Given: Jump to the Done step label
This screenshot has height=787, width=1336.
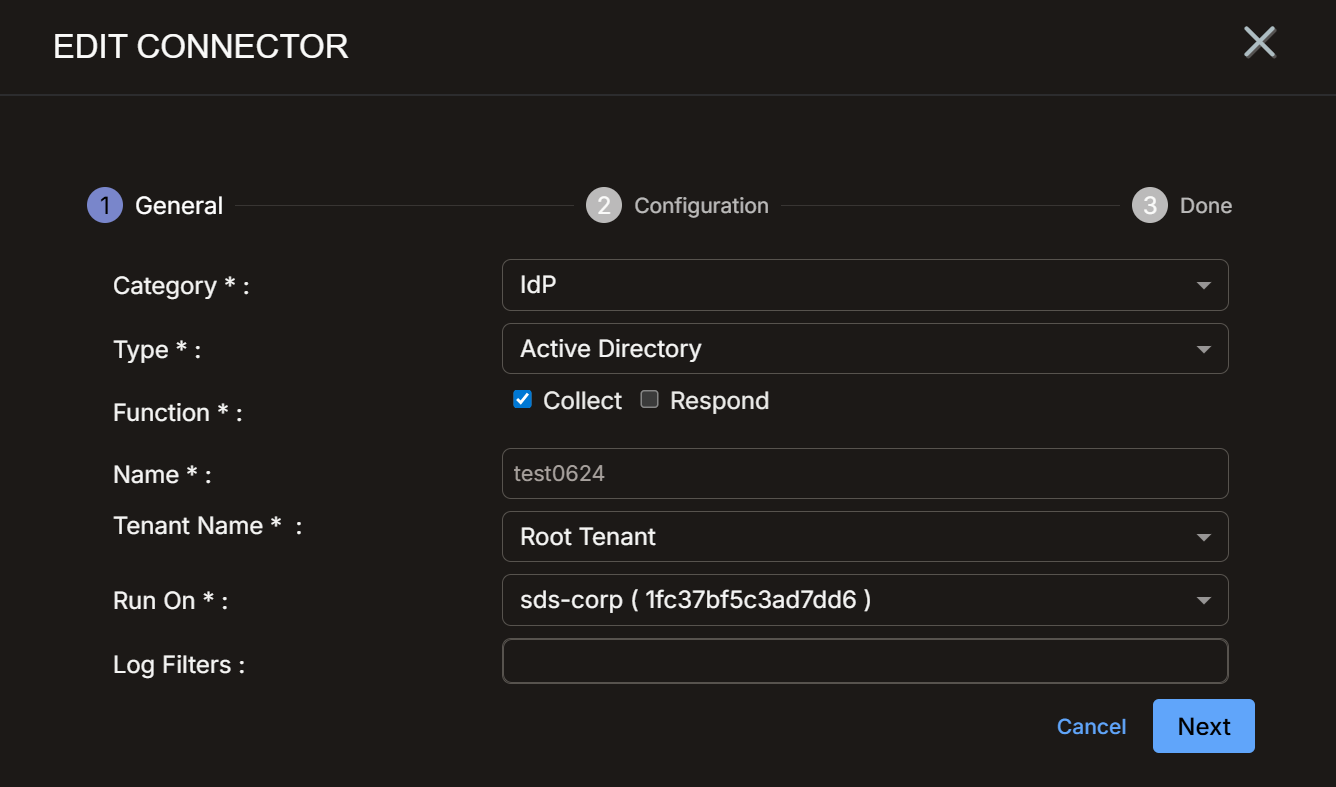Looking at the screenshot, I should point(1206,206).
